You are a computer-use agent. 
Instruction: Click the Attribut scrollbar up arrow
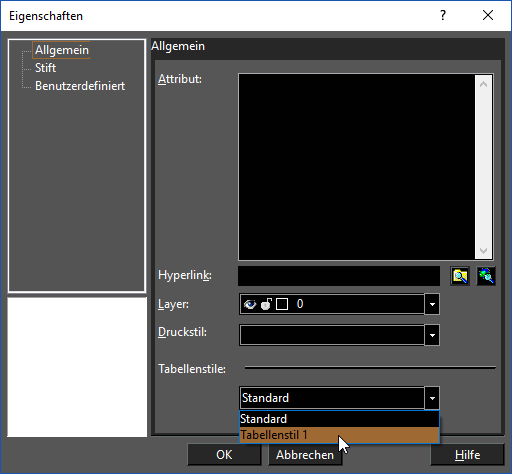[x=483, y=84]
